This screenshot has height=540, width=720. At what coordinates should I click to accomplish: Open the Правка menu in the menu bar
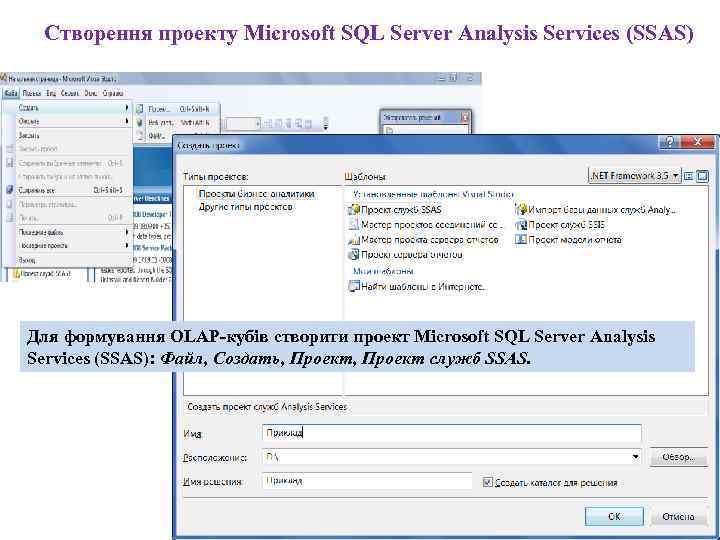[x=32, y=93]
